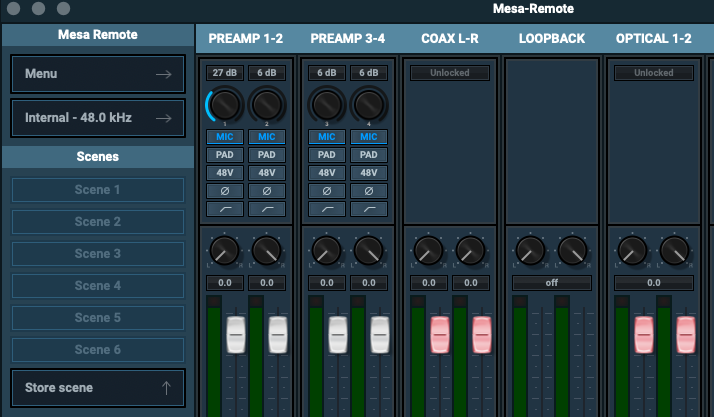
Task: Open the Menu panel
Action: 98,74
